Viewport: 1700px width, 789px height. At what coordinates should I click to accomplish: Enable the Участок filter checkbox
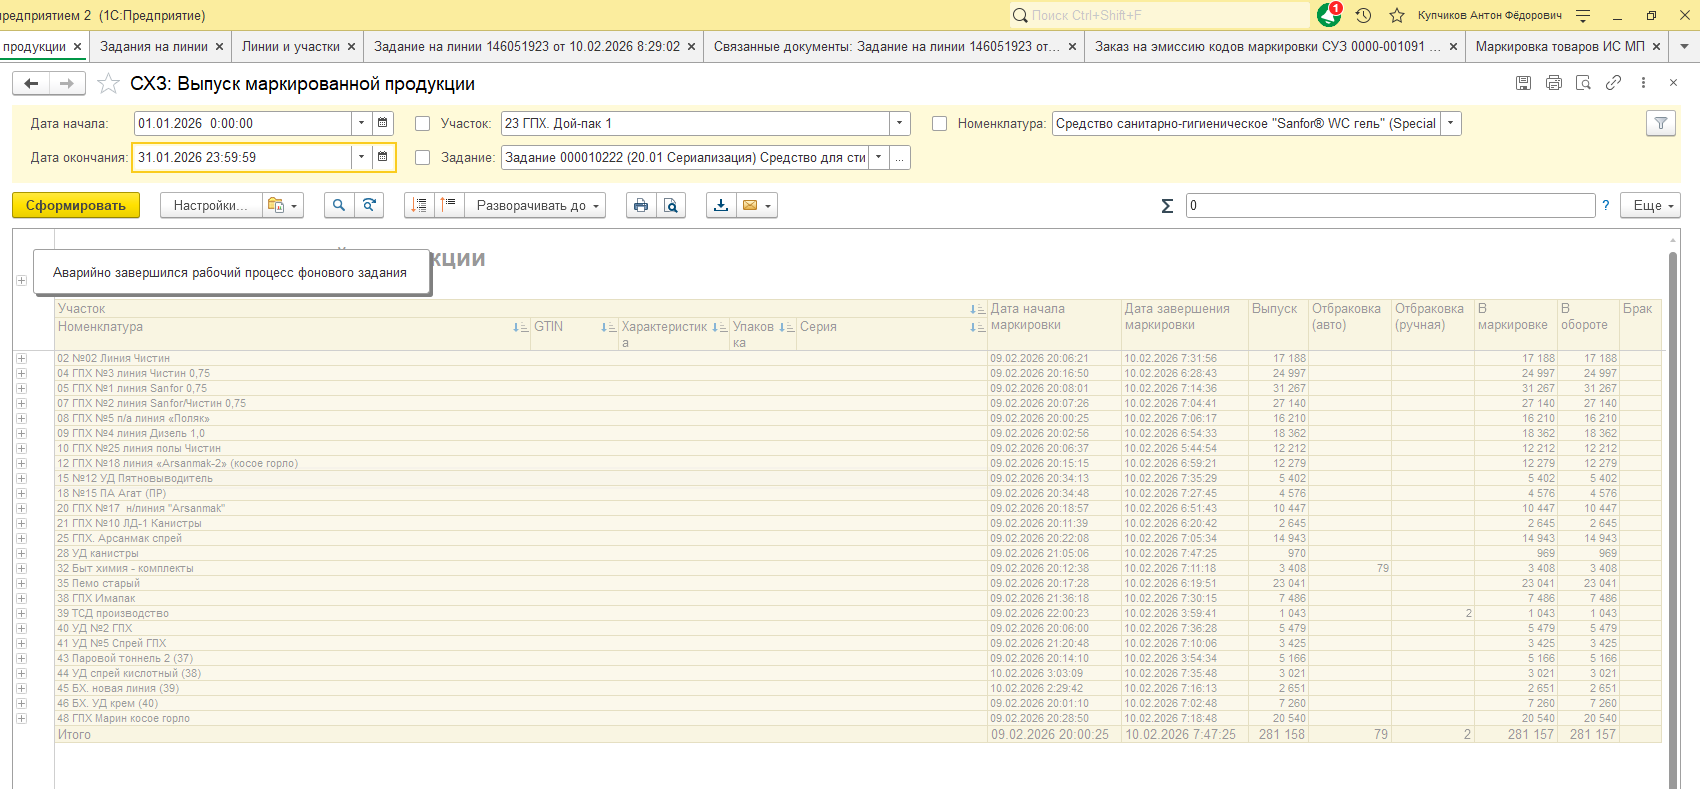pos(423,124)
